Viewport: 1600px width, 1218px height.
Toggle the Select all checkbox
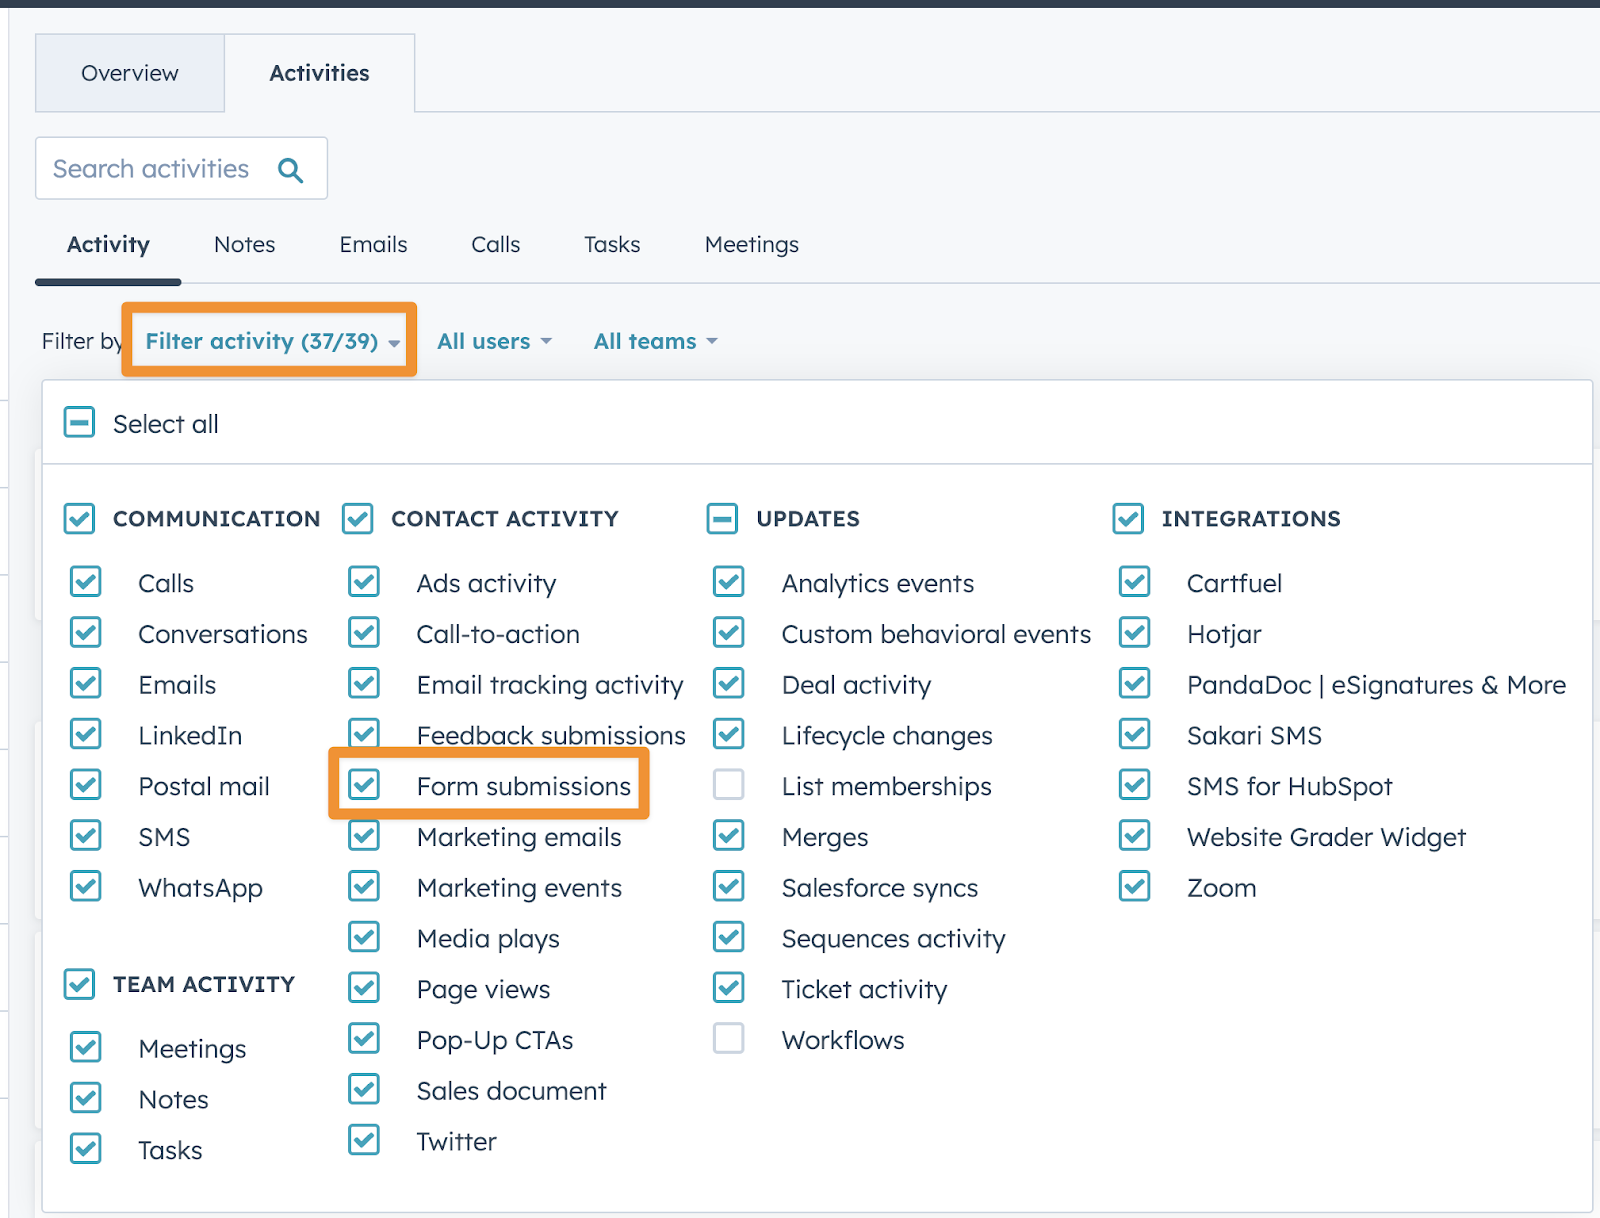[80, 423]
